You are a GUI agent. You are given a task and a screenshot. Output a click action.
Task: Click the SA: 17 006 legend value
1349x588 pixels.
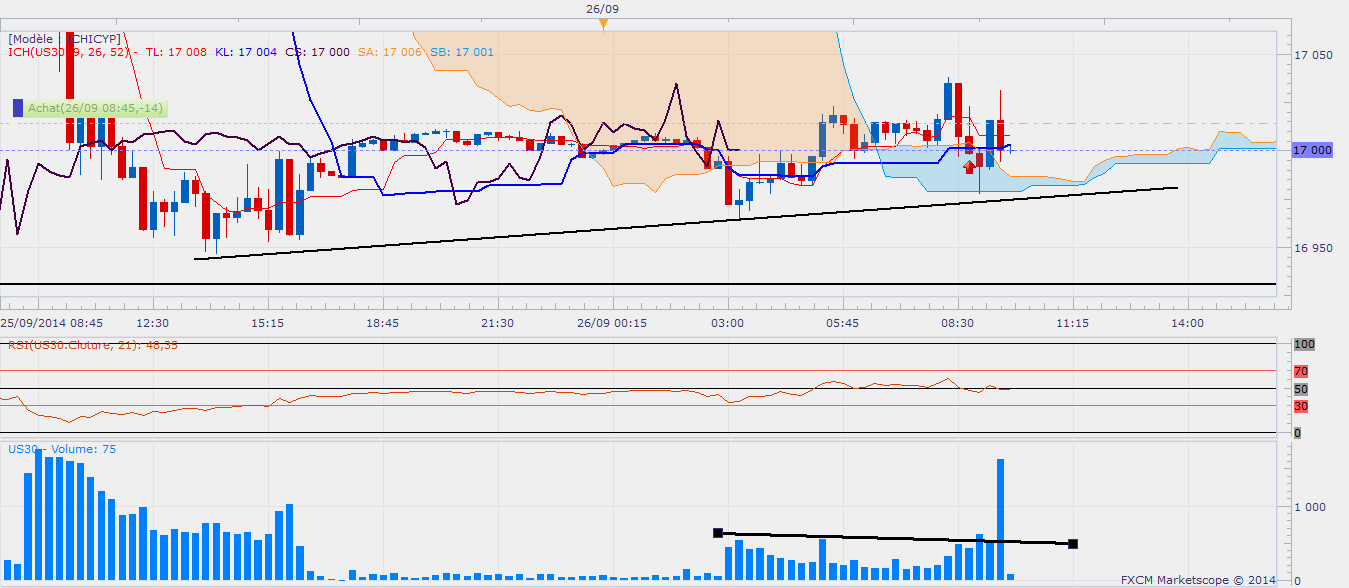(391, 52)
